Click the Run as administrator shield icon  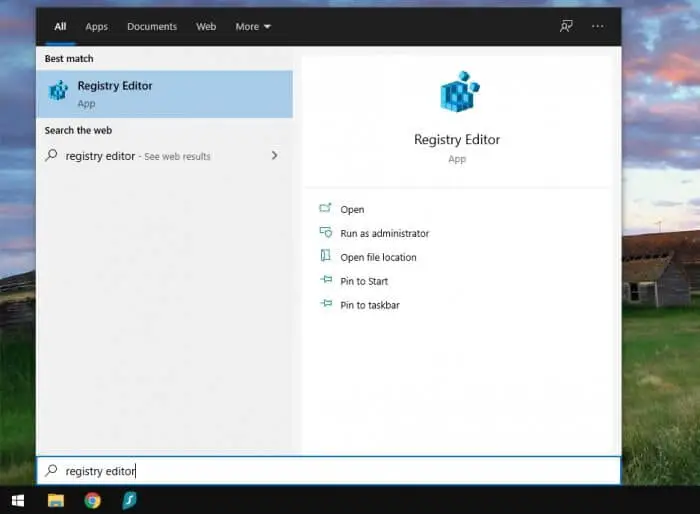tap(325, 232)
